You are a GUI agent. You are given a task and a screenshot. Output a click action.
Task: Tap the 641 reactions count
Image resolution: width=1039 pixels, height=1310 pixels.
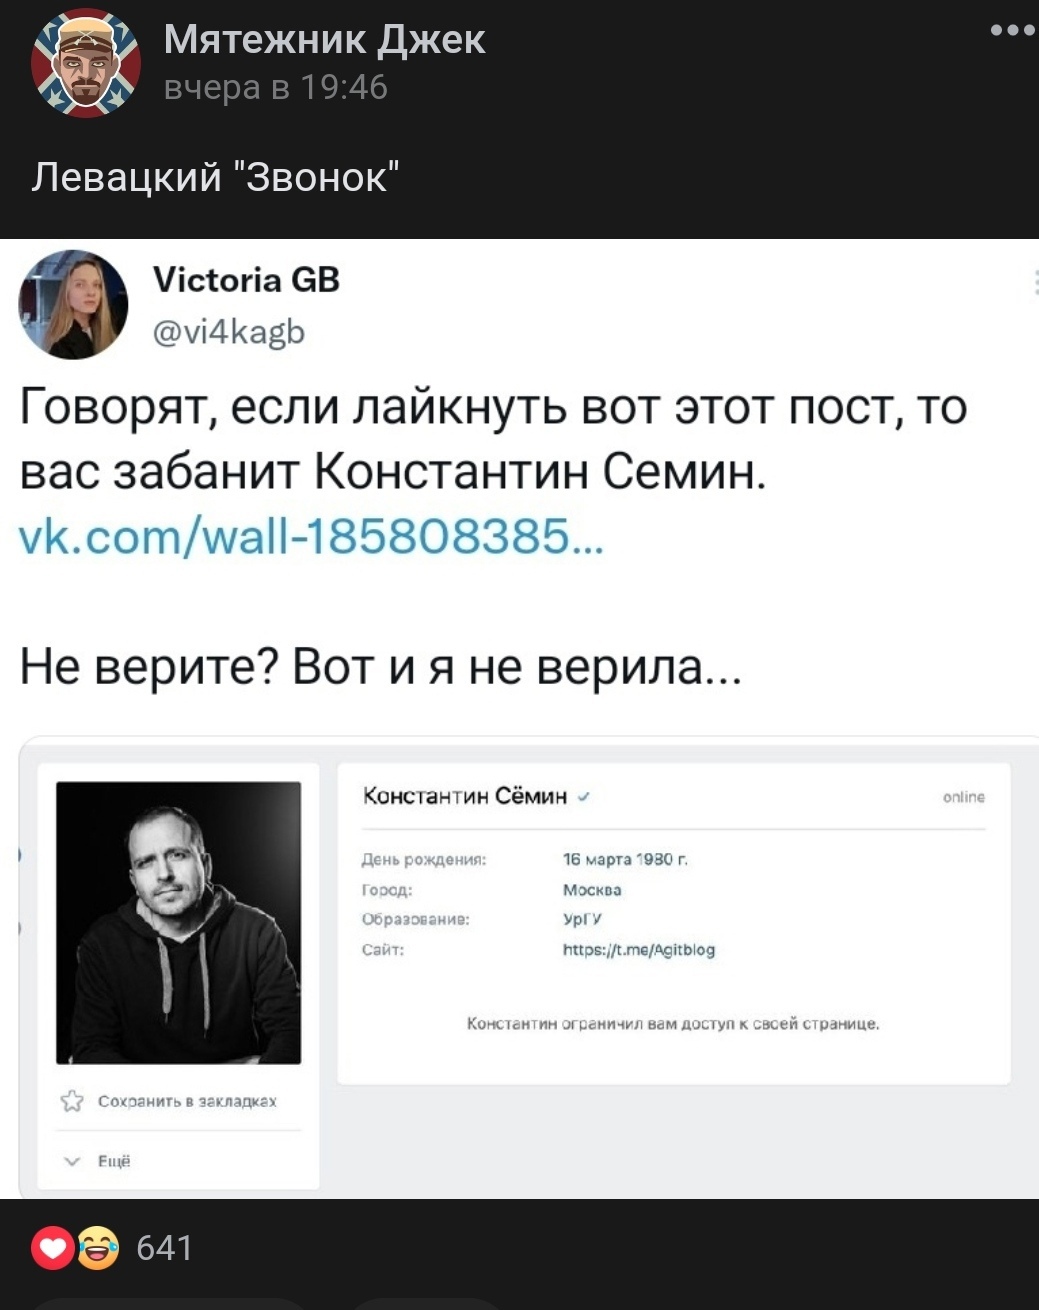(164, 1248)
